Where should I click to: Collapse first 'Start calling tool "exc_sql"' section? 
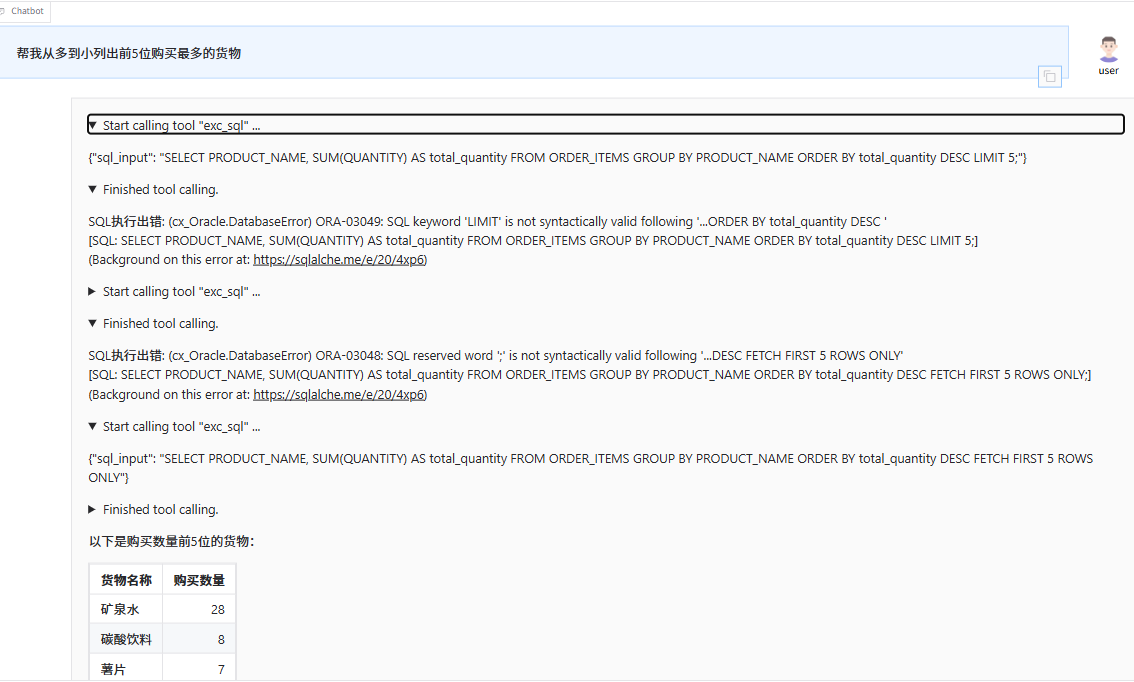pyautogui.click(x=605, y=125)
